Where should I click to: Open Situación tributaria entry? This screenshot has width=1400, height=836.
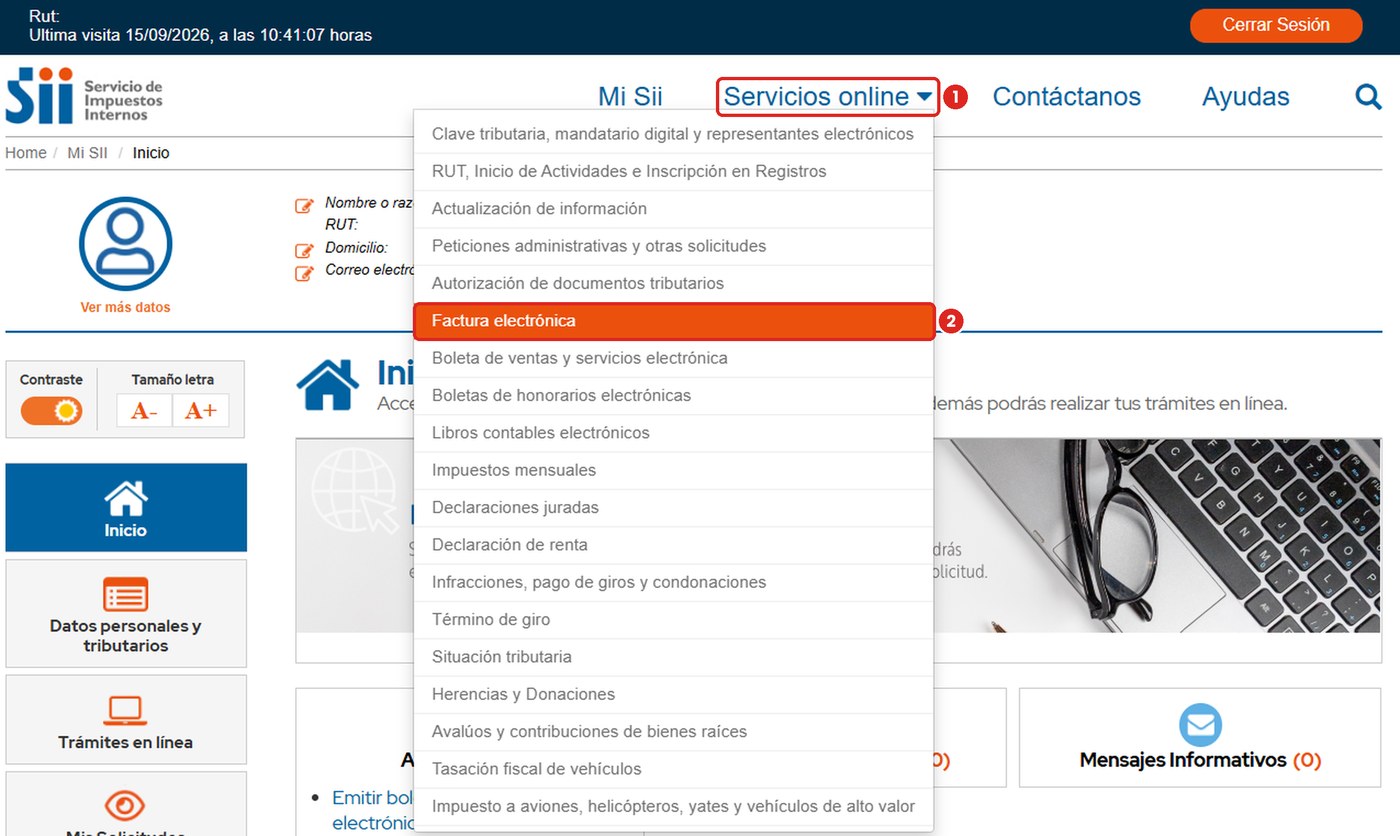674,657
